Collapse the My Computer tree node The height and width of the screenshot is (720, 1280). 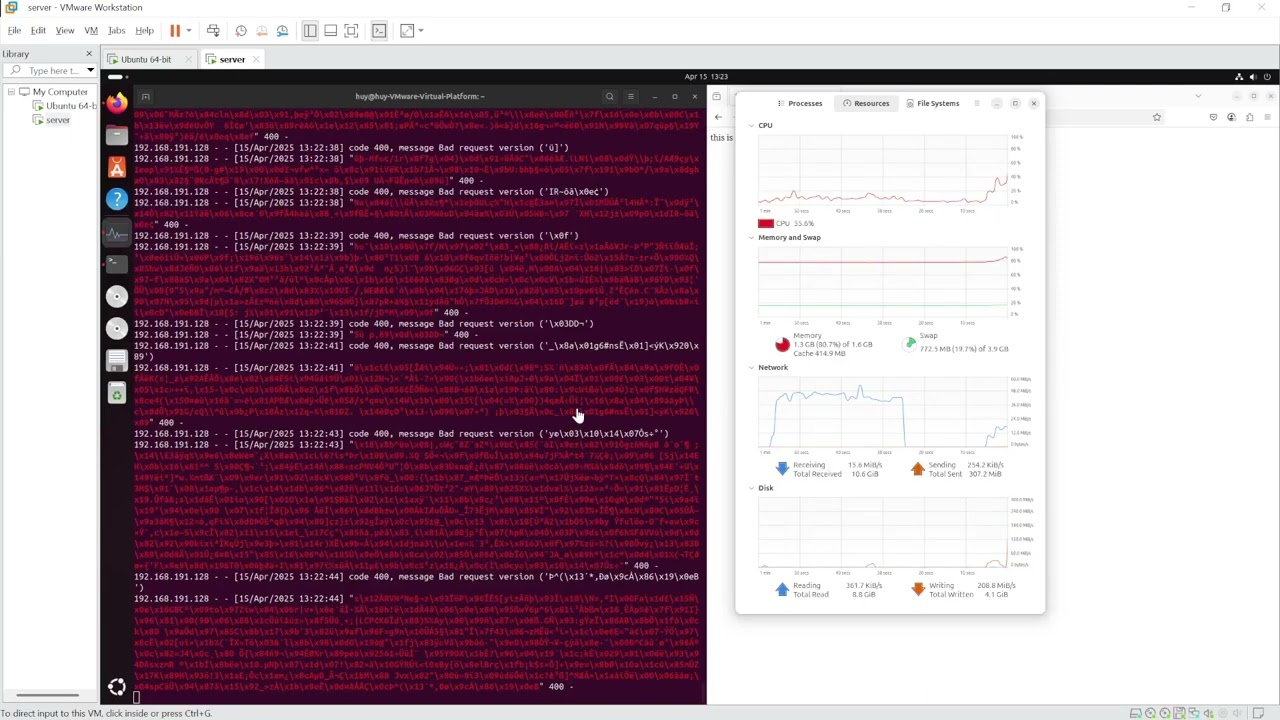pyautogui.click(x=11, y=92)
